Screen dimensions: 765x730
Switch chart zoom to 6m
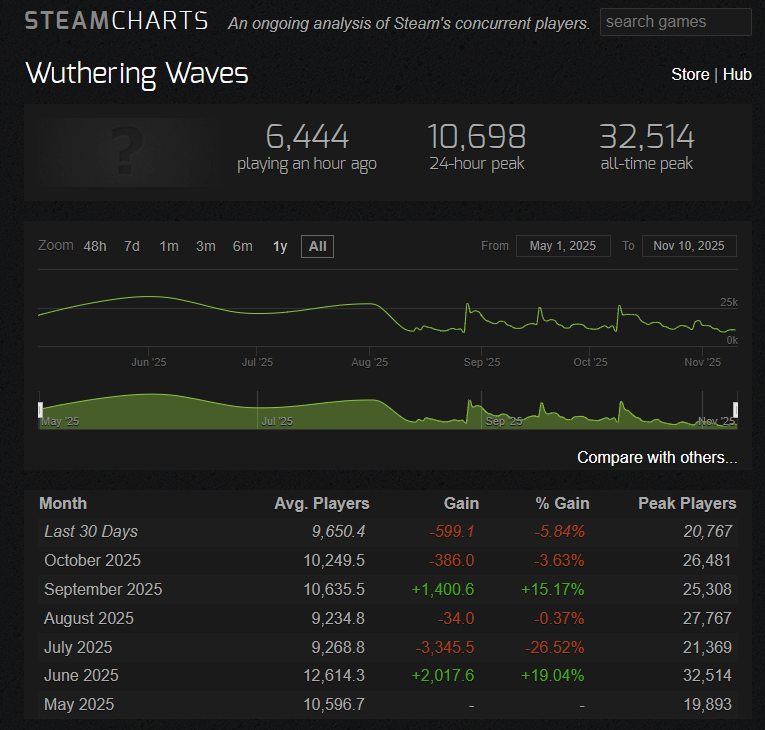point(243,246)
